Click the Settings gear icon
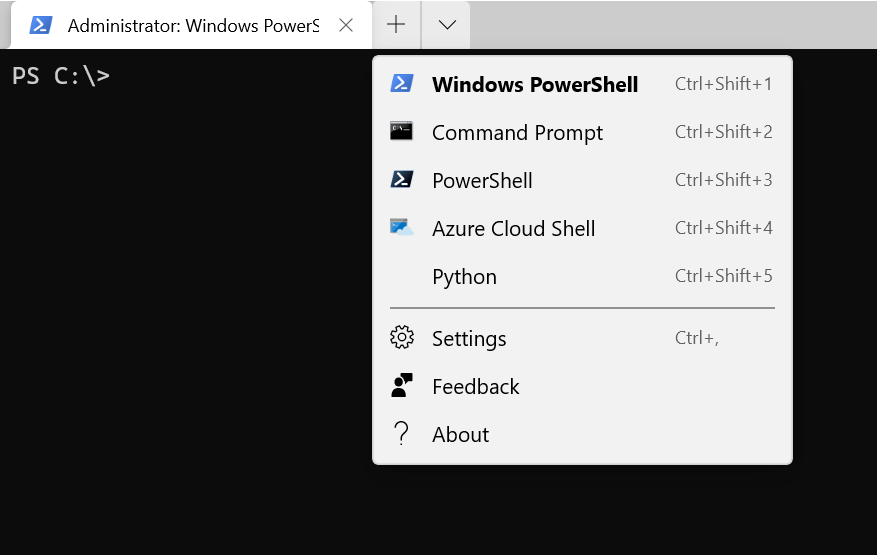This screenshot has height=555, width=877. coord(402,338)
